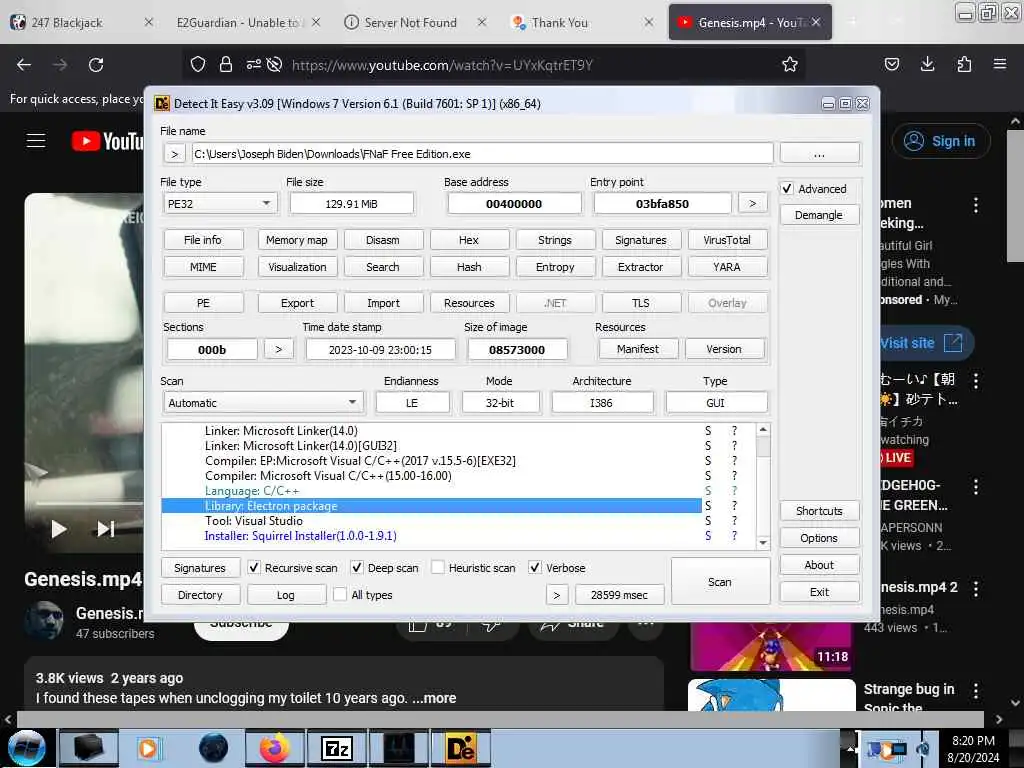Click the browse file ellipsis button
Viewport: 1024px width, 768px height.
coord(820,154)
